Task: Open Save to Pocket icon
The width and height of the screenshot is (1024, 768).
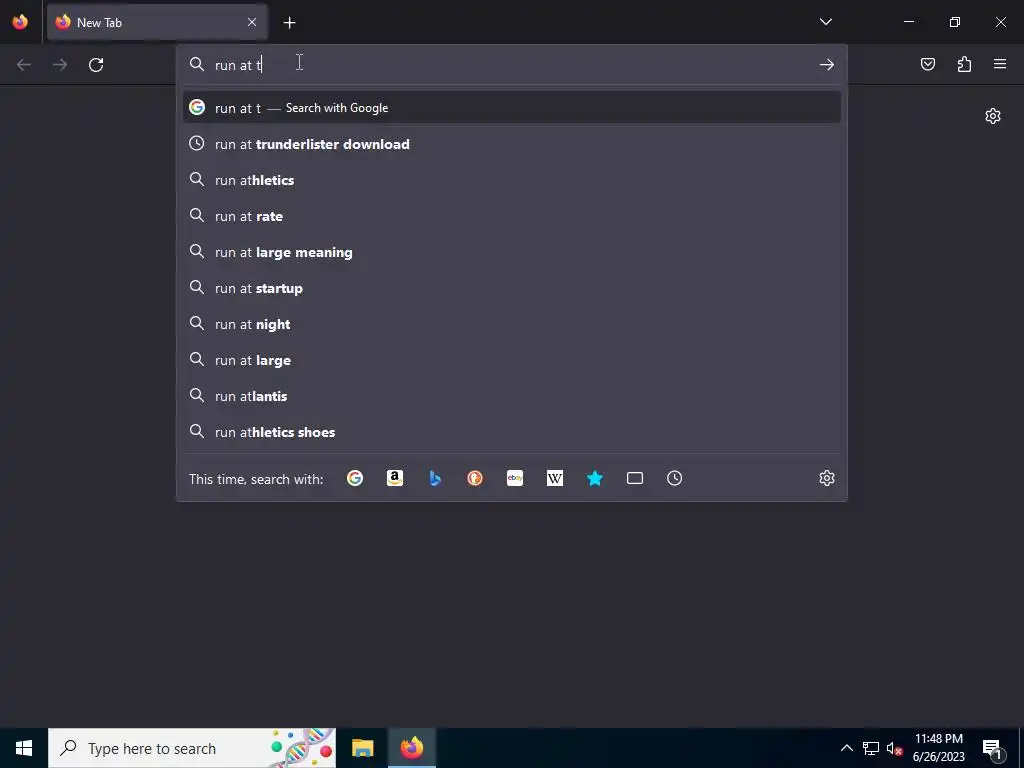Action: tap(927, 64)
